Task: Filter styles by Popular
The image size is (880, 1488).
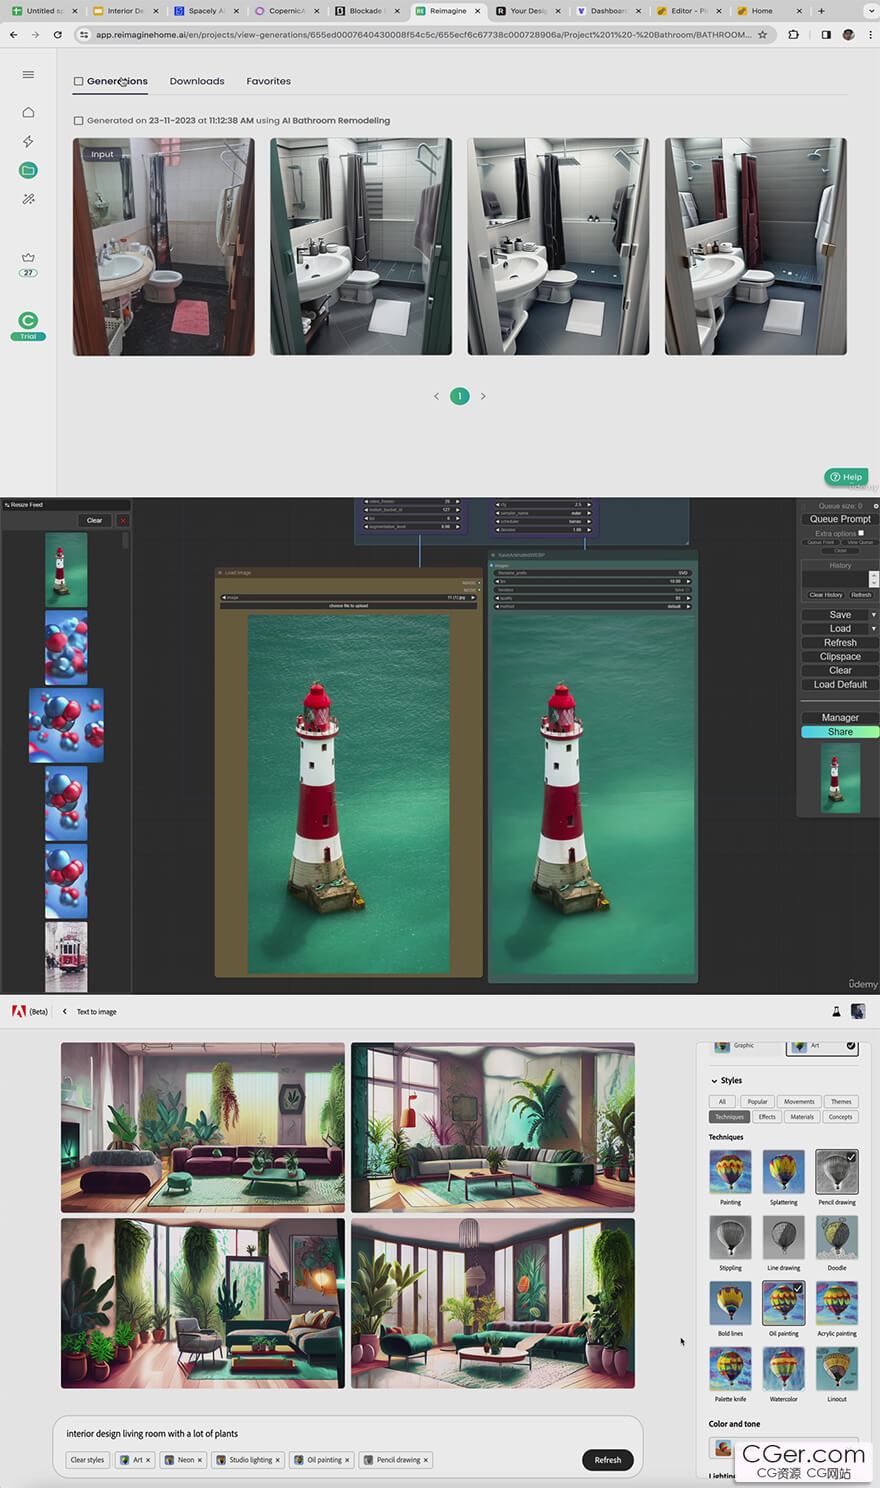Action: [x=757, y=1101]
